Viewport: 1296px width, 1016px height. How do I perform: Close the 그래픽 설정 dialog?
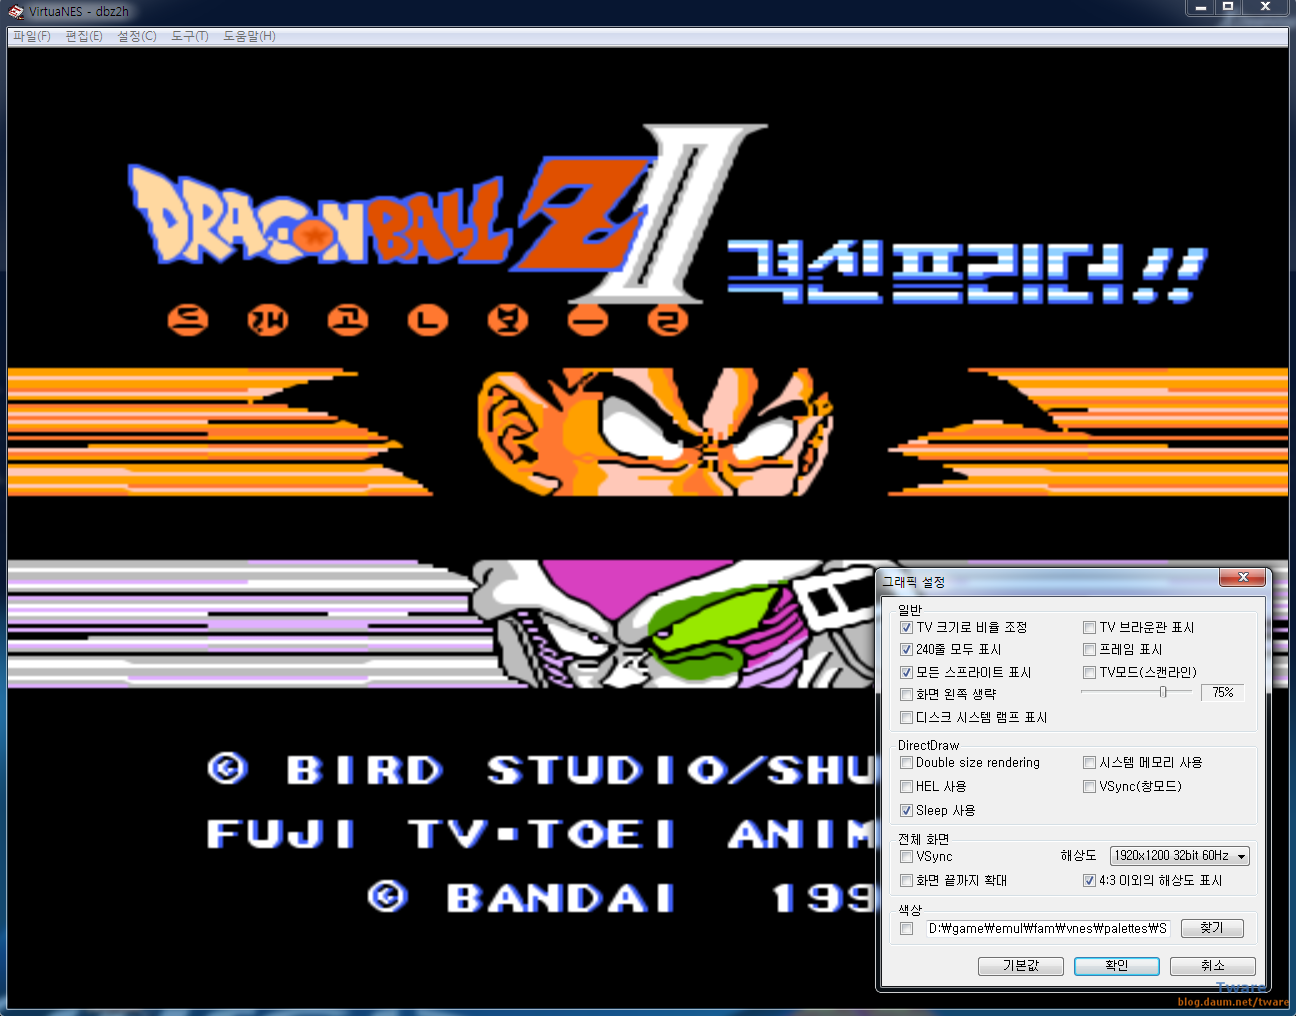point(1243,578)
